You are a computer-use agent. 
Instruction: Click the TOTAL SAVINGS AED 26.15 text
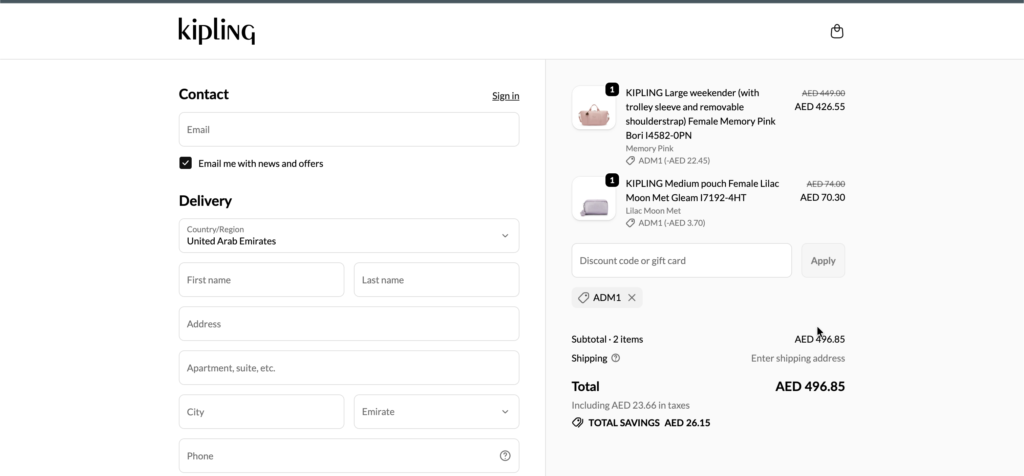[x=649, y=422]
